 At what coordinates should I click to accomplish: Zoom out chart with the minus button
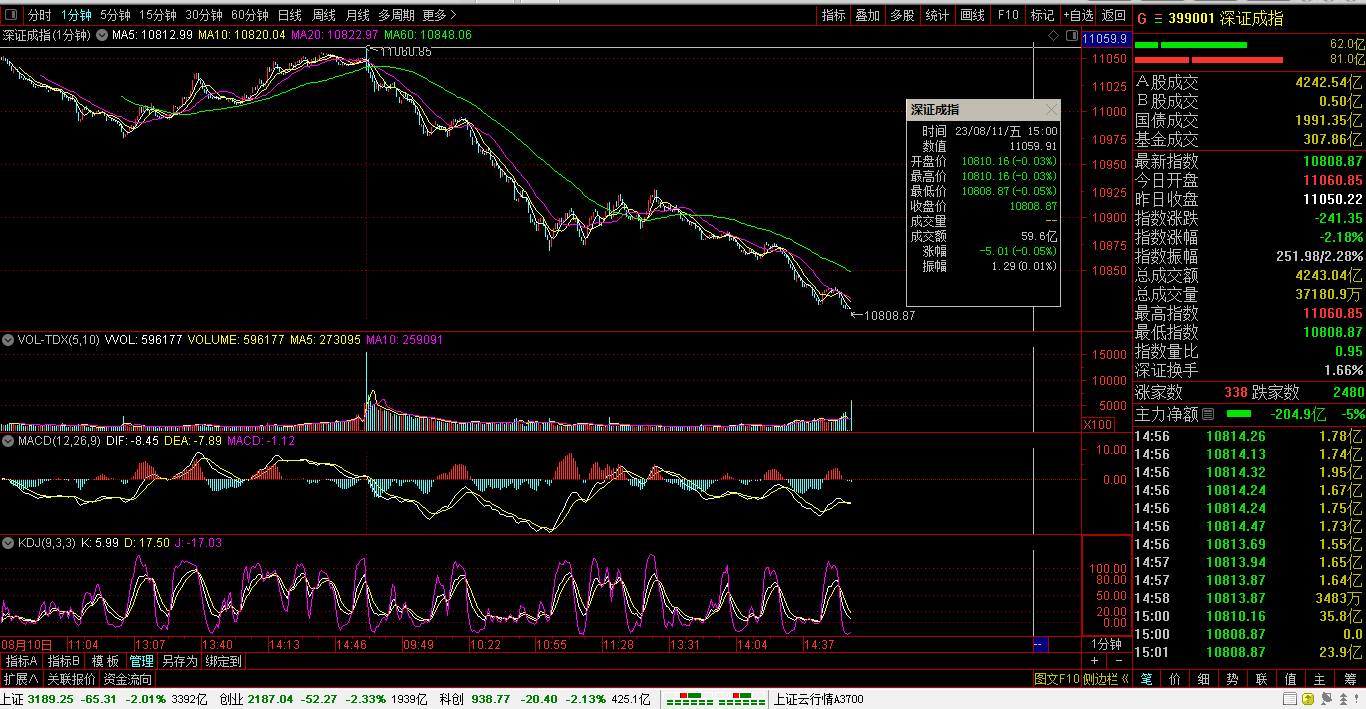(1118, 661)
